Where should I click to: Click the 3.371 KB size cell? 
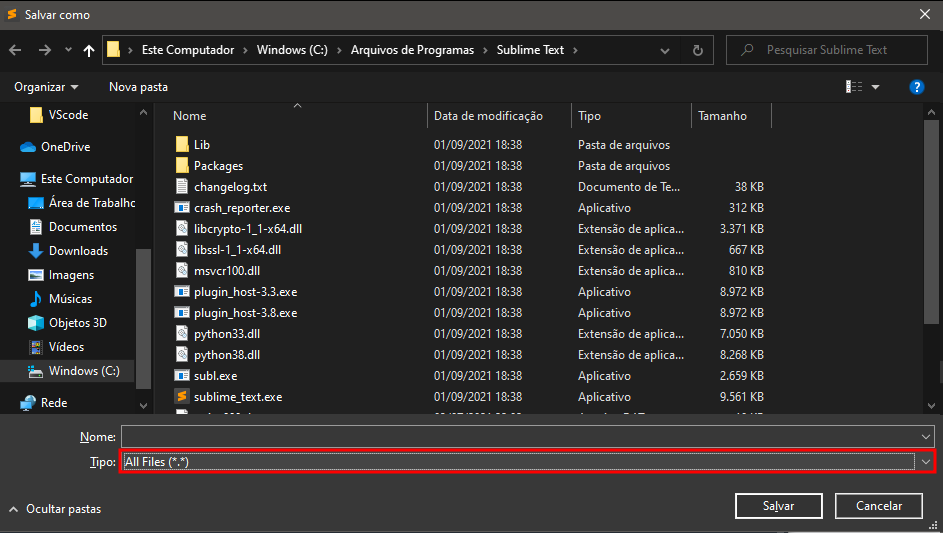coord(742,229)
